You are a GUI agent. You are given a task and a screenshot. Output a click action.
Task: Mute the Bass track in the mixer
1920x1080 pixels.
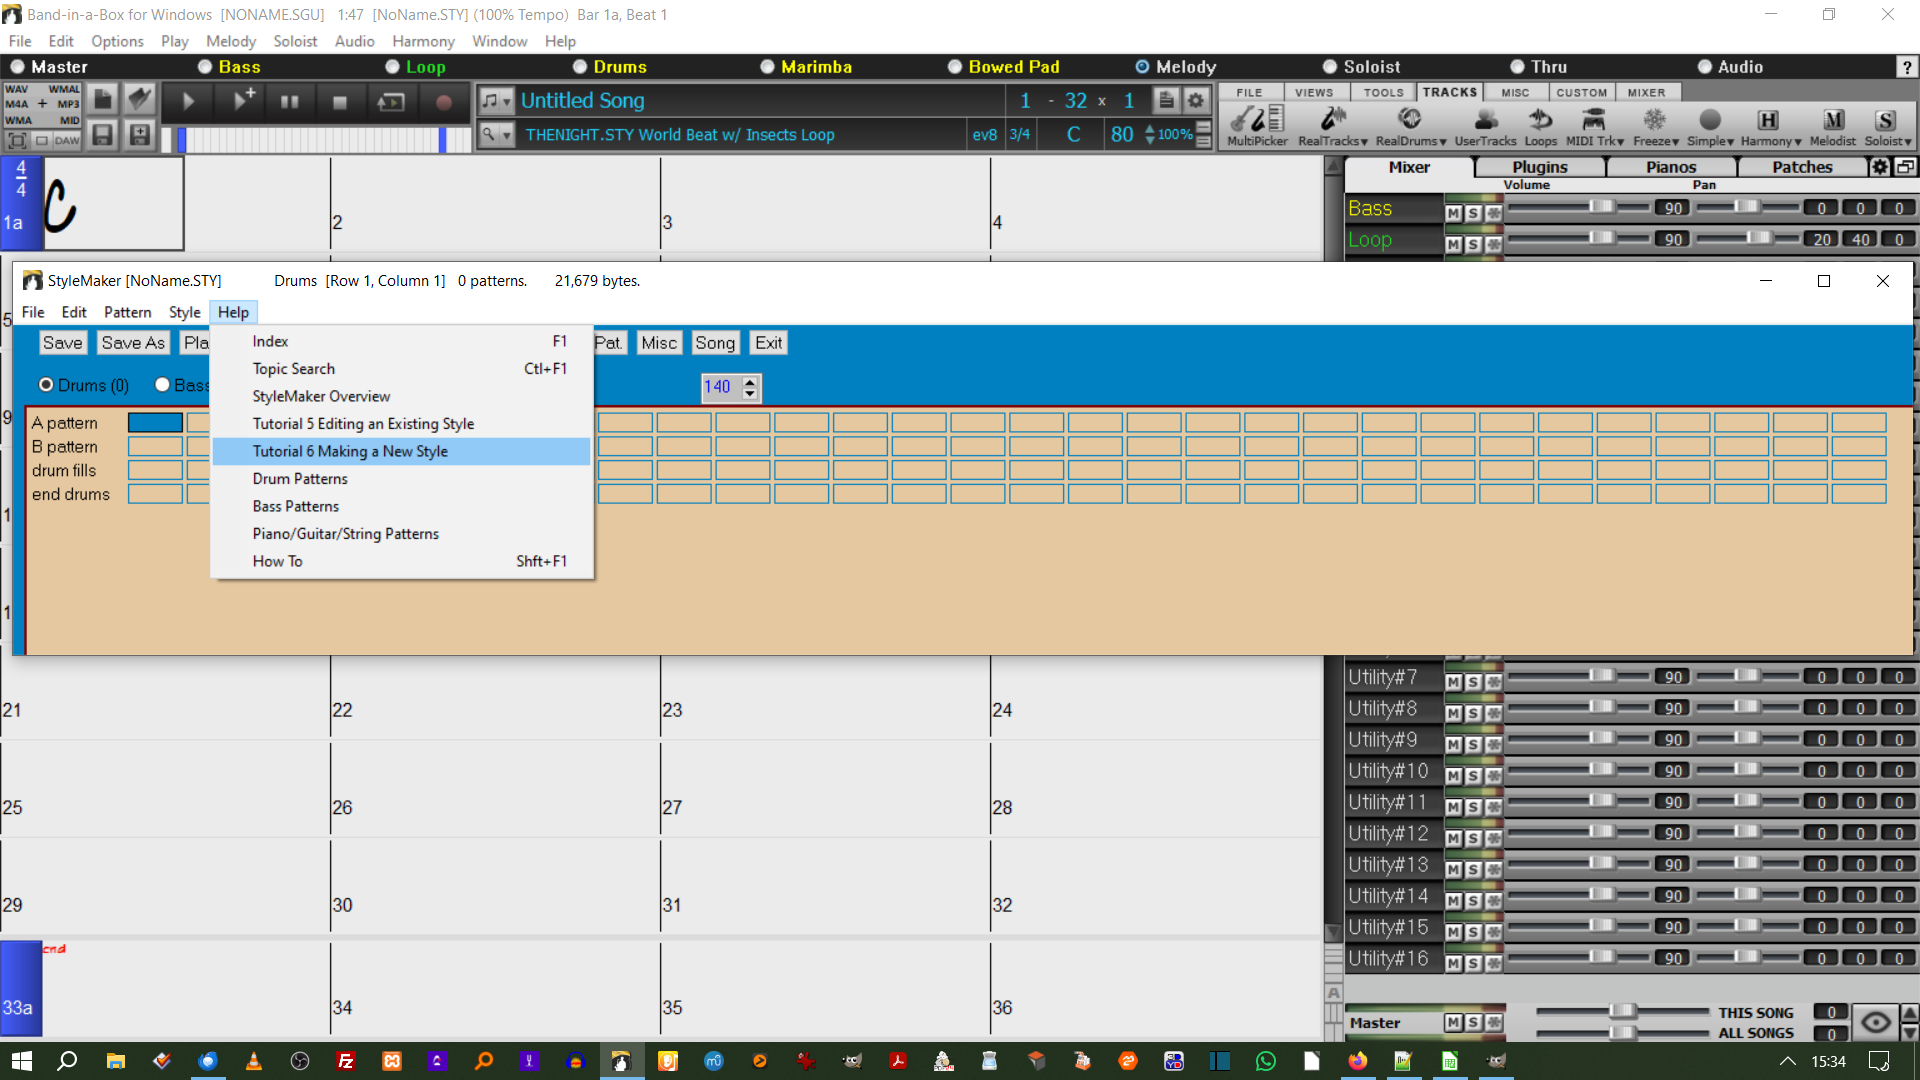[1453, 213]
